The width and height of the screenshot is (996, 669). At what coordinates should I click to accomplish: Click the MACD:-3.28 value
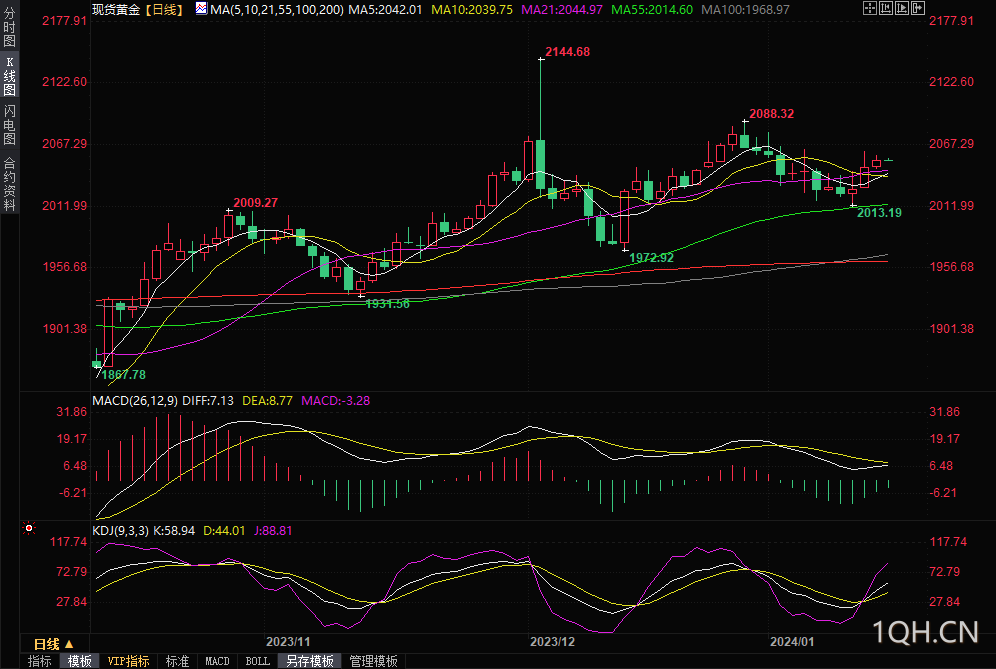pos(335,401)
